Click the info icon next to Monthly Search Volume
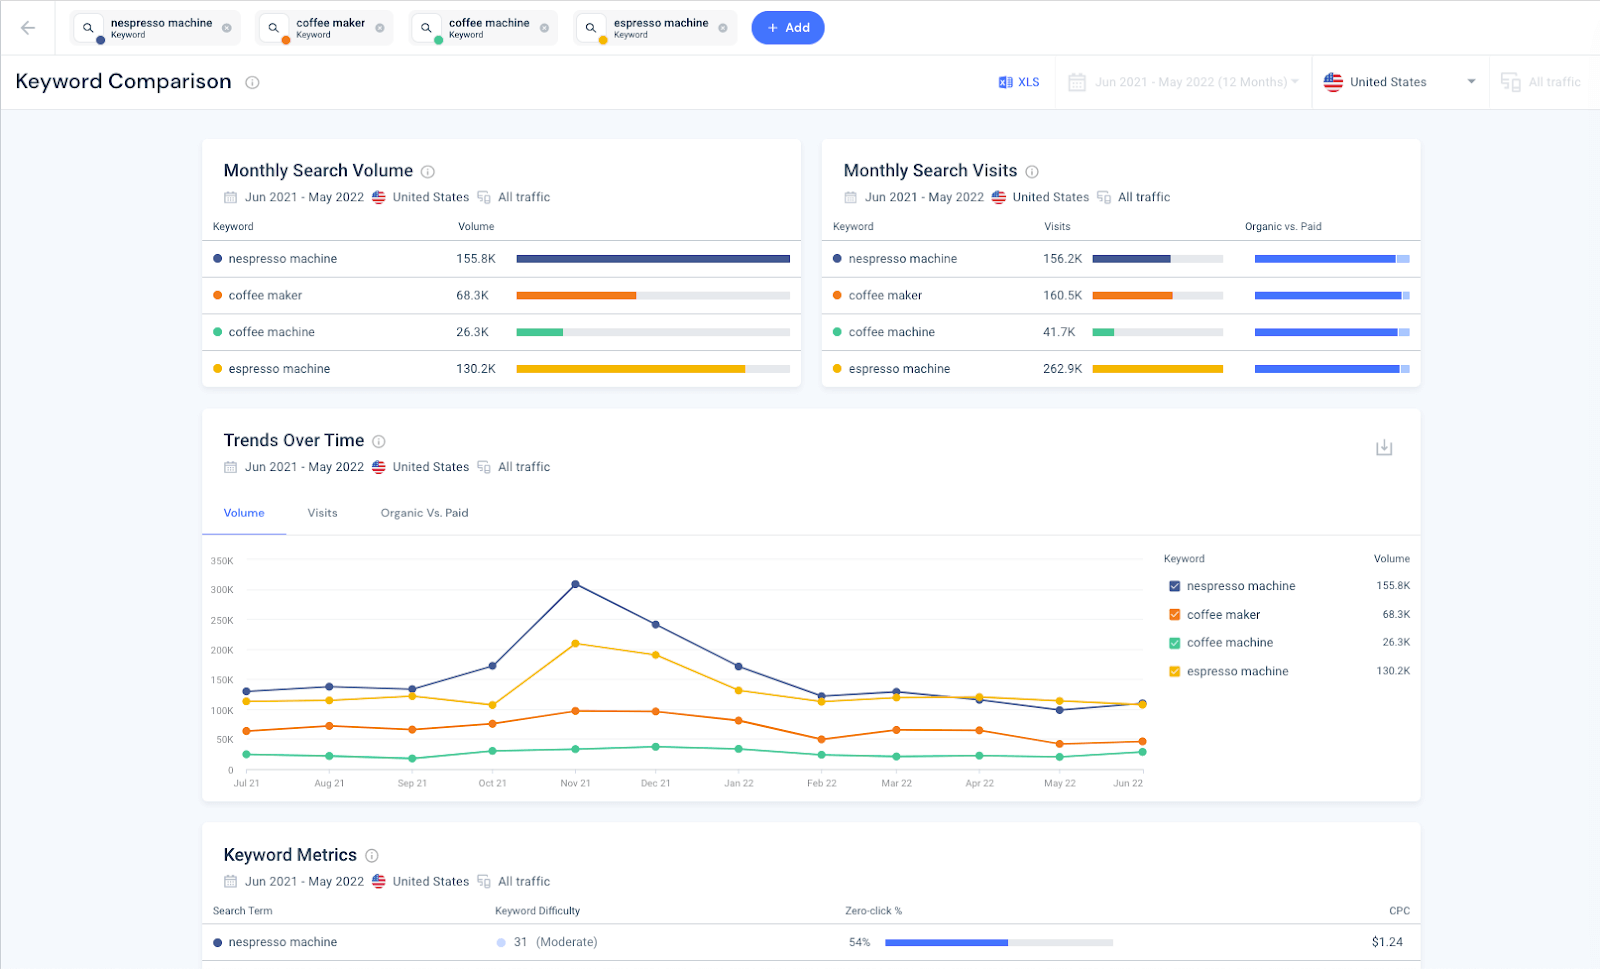This screenshot has height=969, width=1600. [x=429, y=170]
